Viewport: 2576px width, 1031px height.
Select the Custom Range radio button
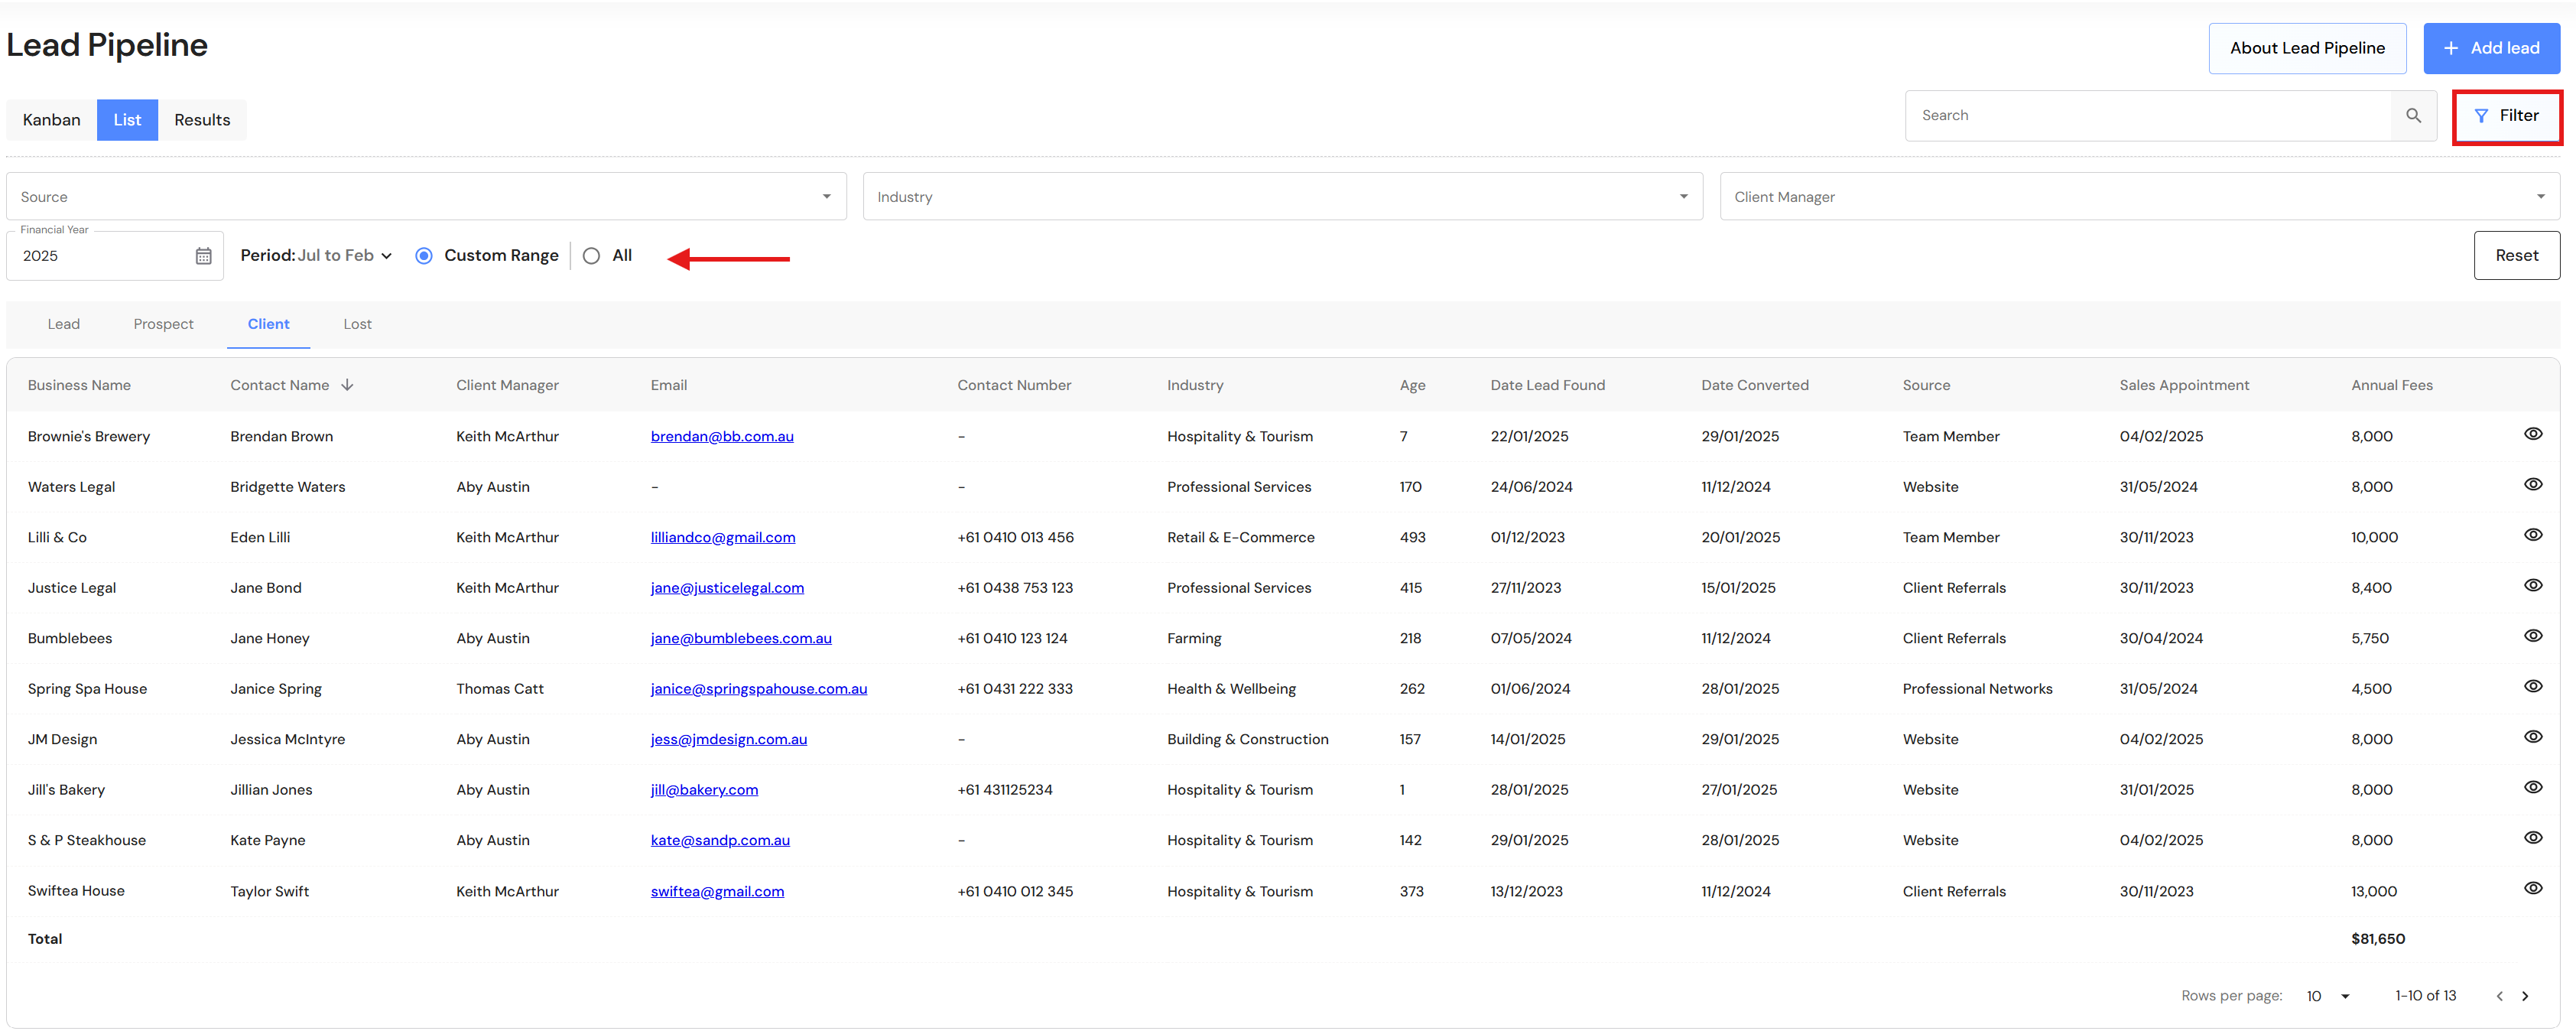pos(424,256)
